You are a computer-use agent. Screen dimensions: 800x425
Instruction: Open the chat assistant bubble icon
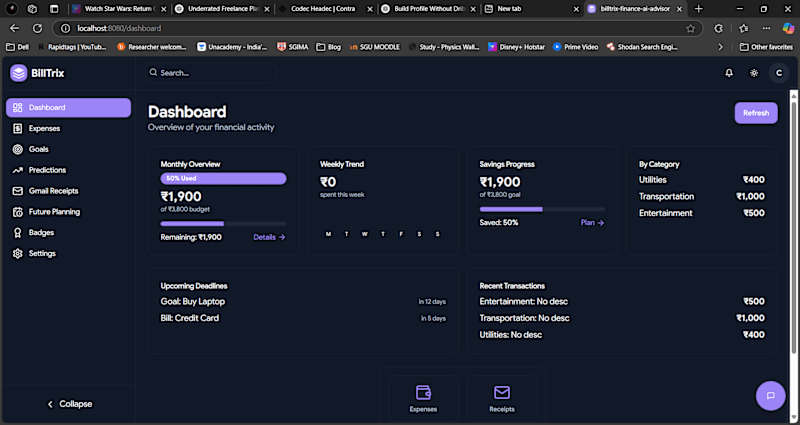click(770, 395)
